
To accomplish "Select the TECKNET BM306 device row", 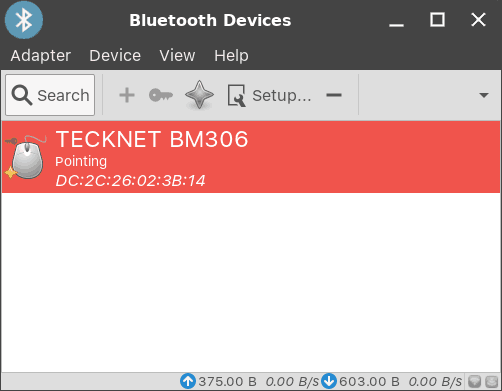I will [x=251, y=157].
